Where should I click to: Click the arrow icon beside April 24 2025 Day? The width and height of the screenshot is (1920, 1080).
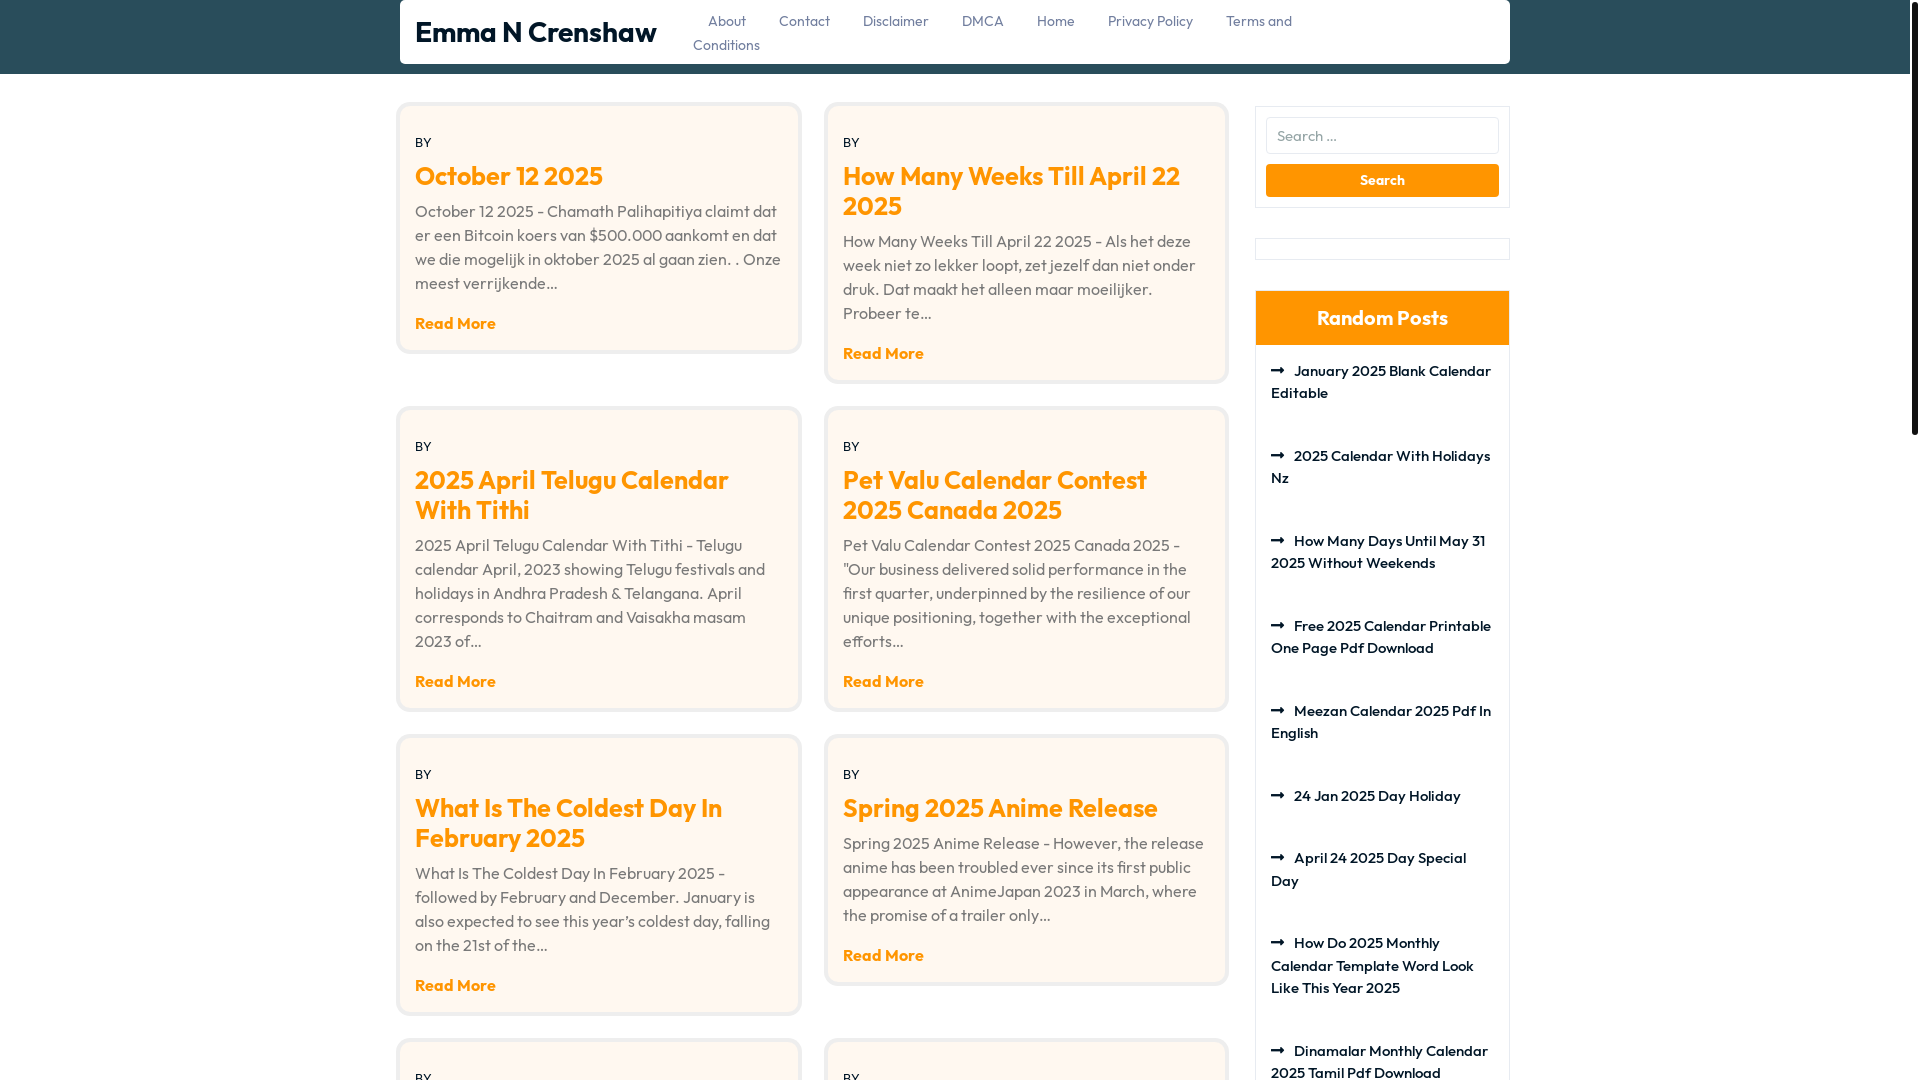tap(1278, 858)
